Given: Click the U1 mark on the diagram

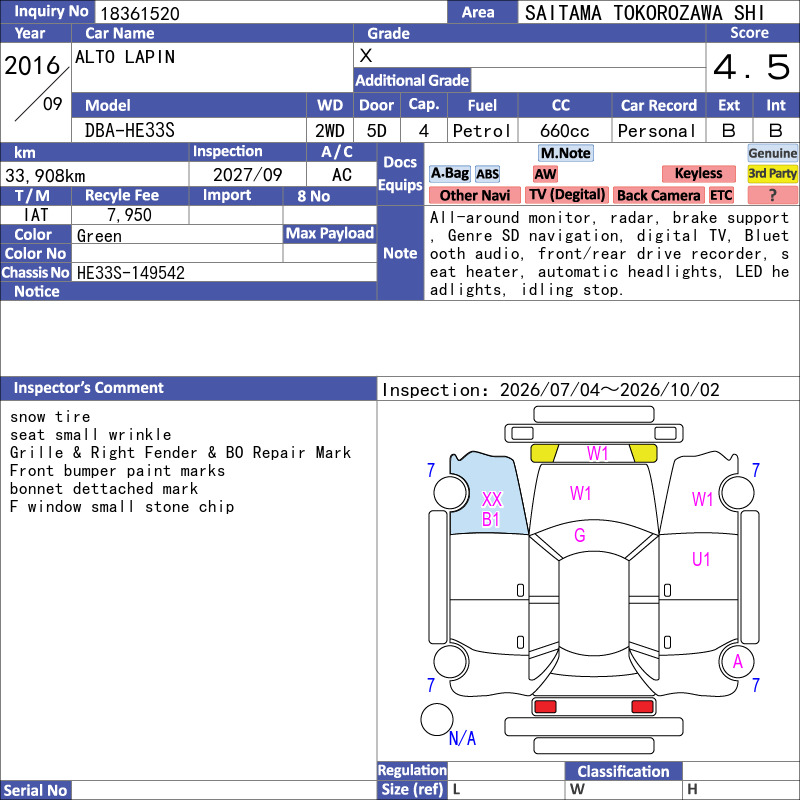Looking at the screenshot, I should 701,560.
